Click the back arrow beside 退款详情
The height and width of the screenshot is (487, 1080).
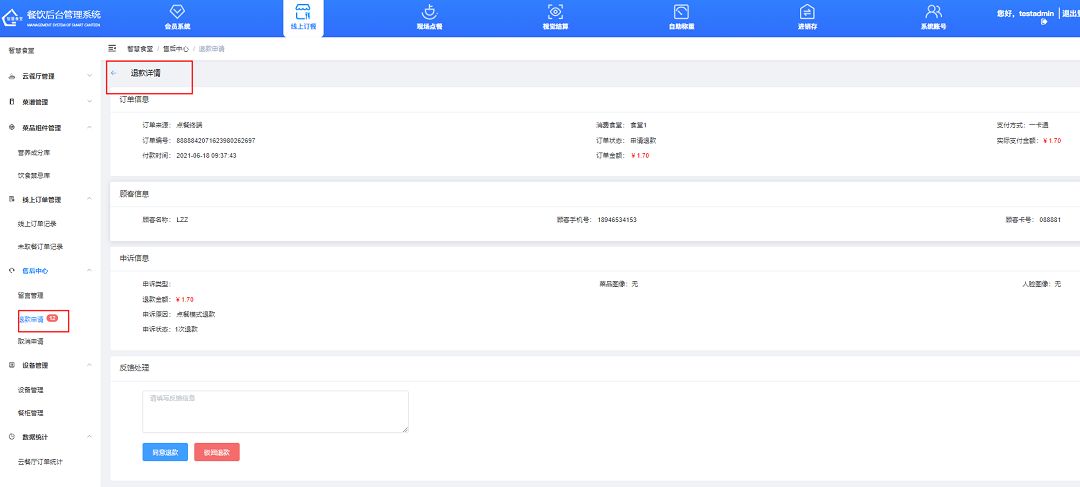pos(113,73)
